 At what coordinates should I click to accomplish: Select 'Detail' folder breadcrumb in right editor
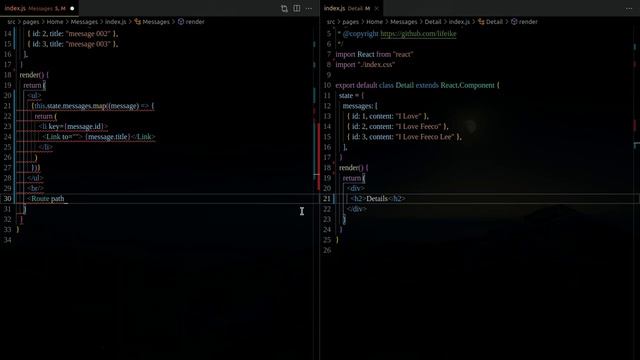point(433,22)
